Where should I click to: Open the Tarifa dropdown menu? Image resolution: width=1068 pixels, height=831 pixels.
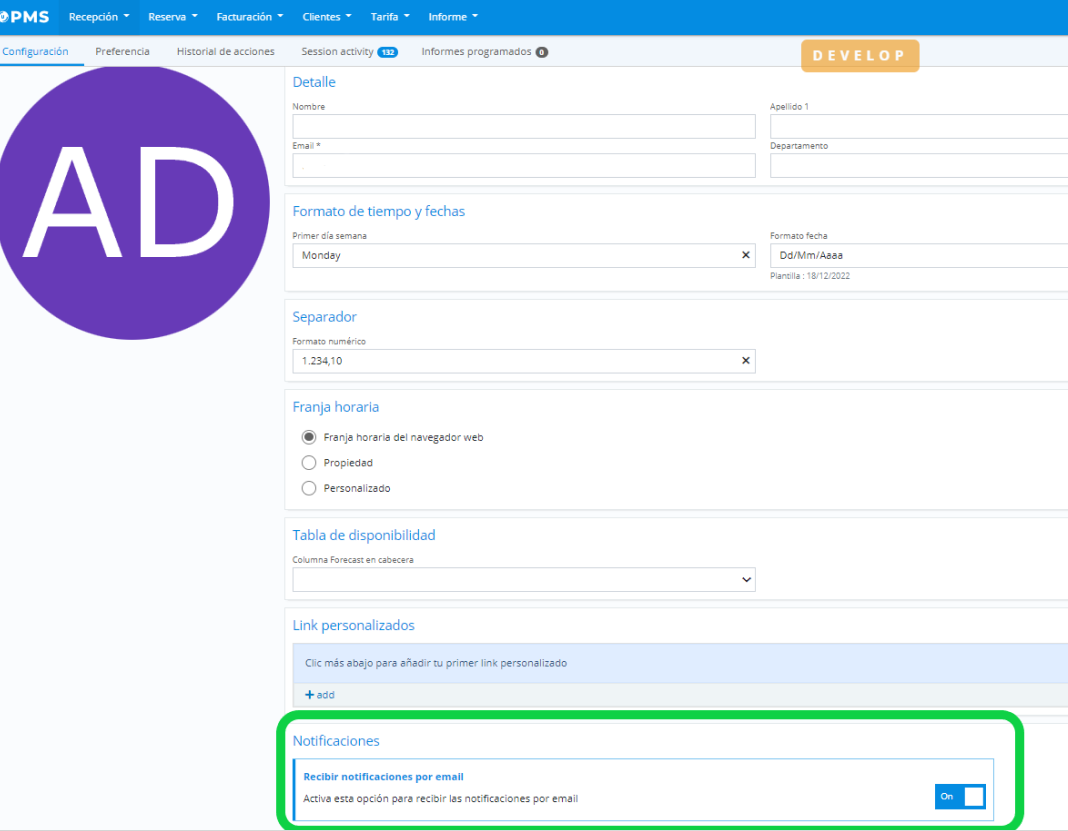[x=389, y=17]
